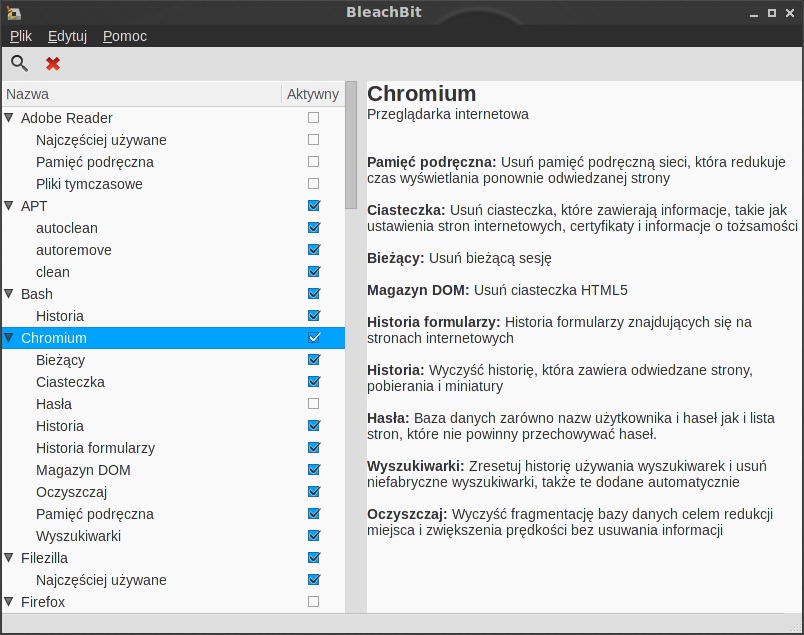Screen dimensions: 804x635
Task: Minimize the BleachBit window
Action: [753, 14]
